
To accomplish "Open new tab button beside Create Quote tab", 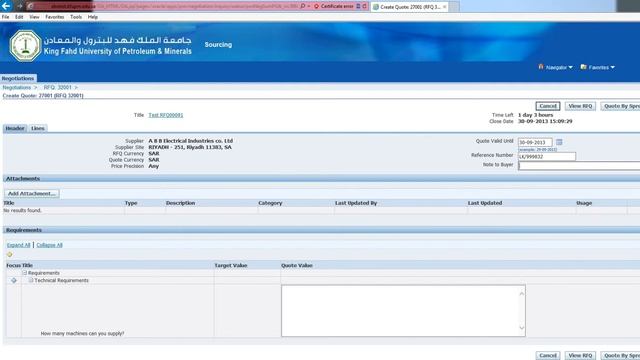I will click(454, 7).
